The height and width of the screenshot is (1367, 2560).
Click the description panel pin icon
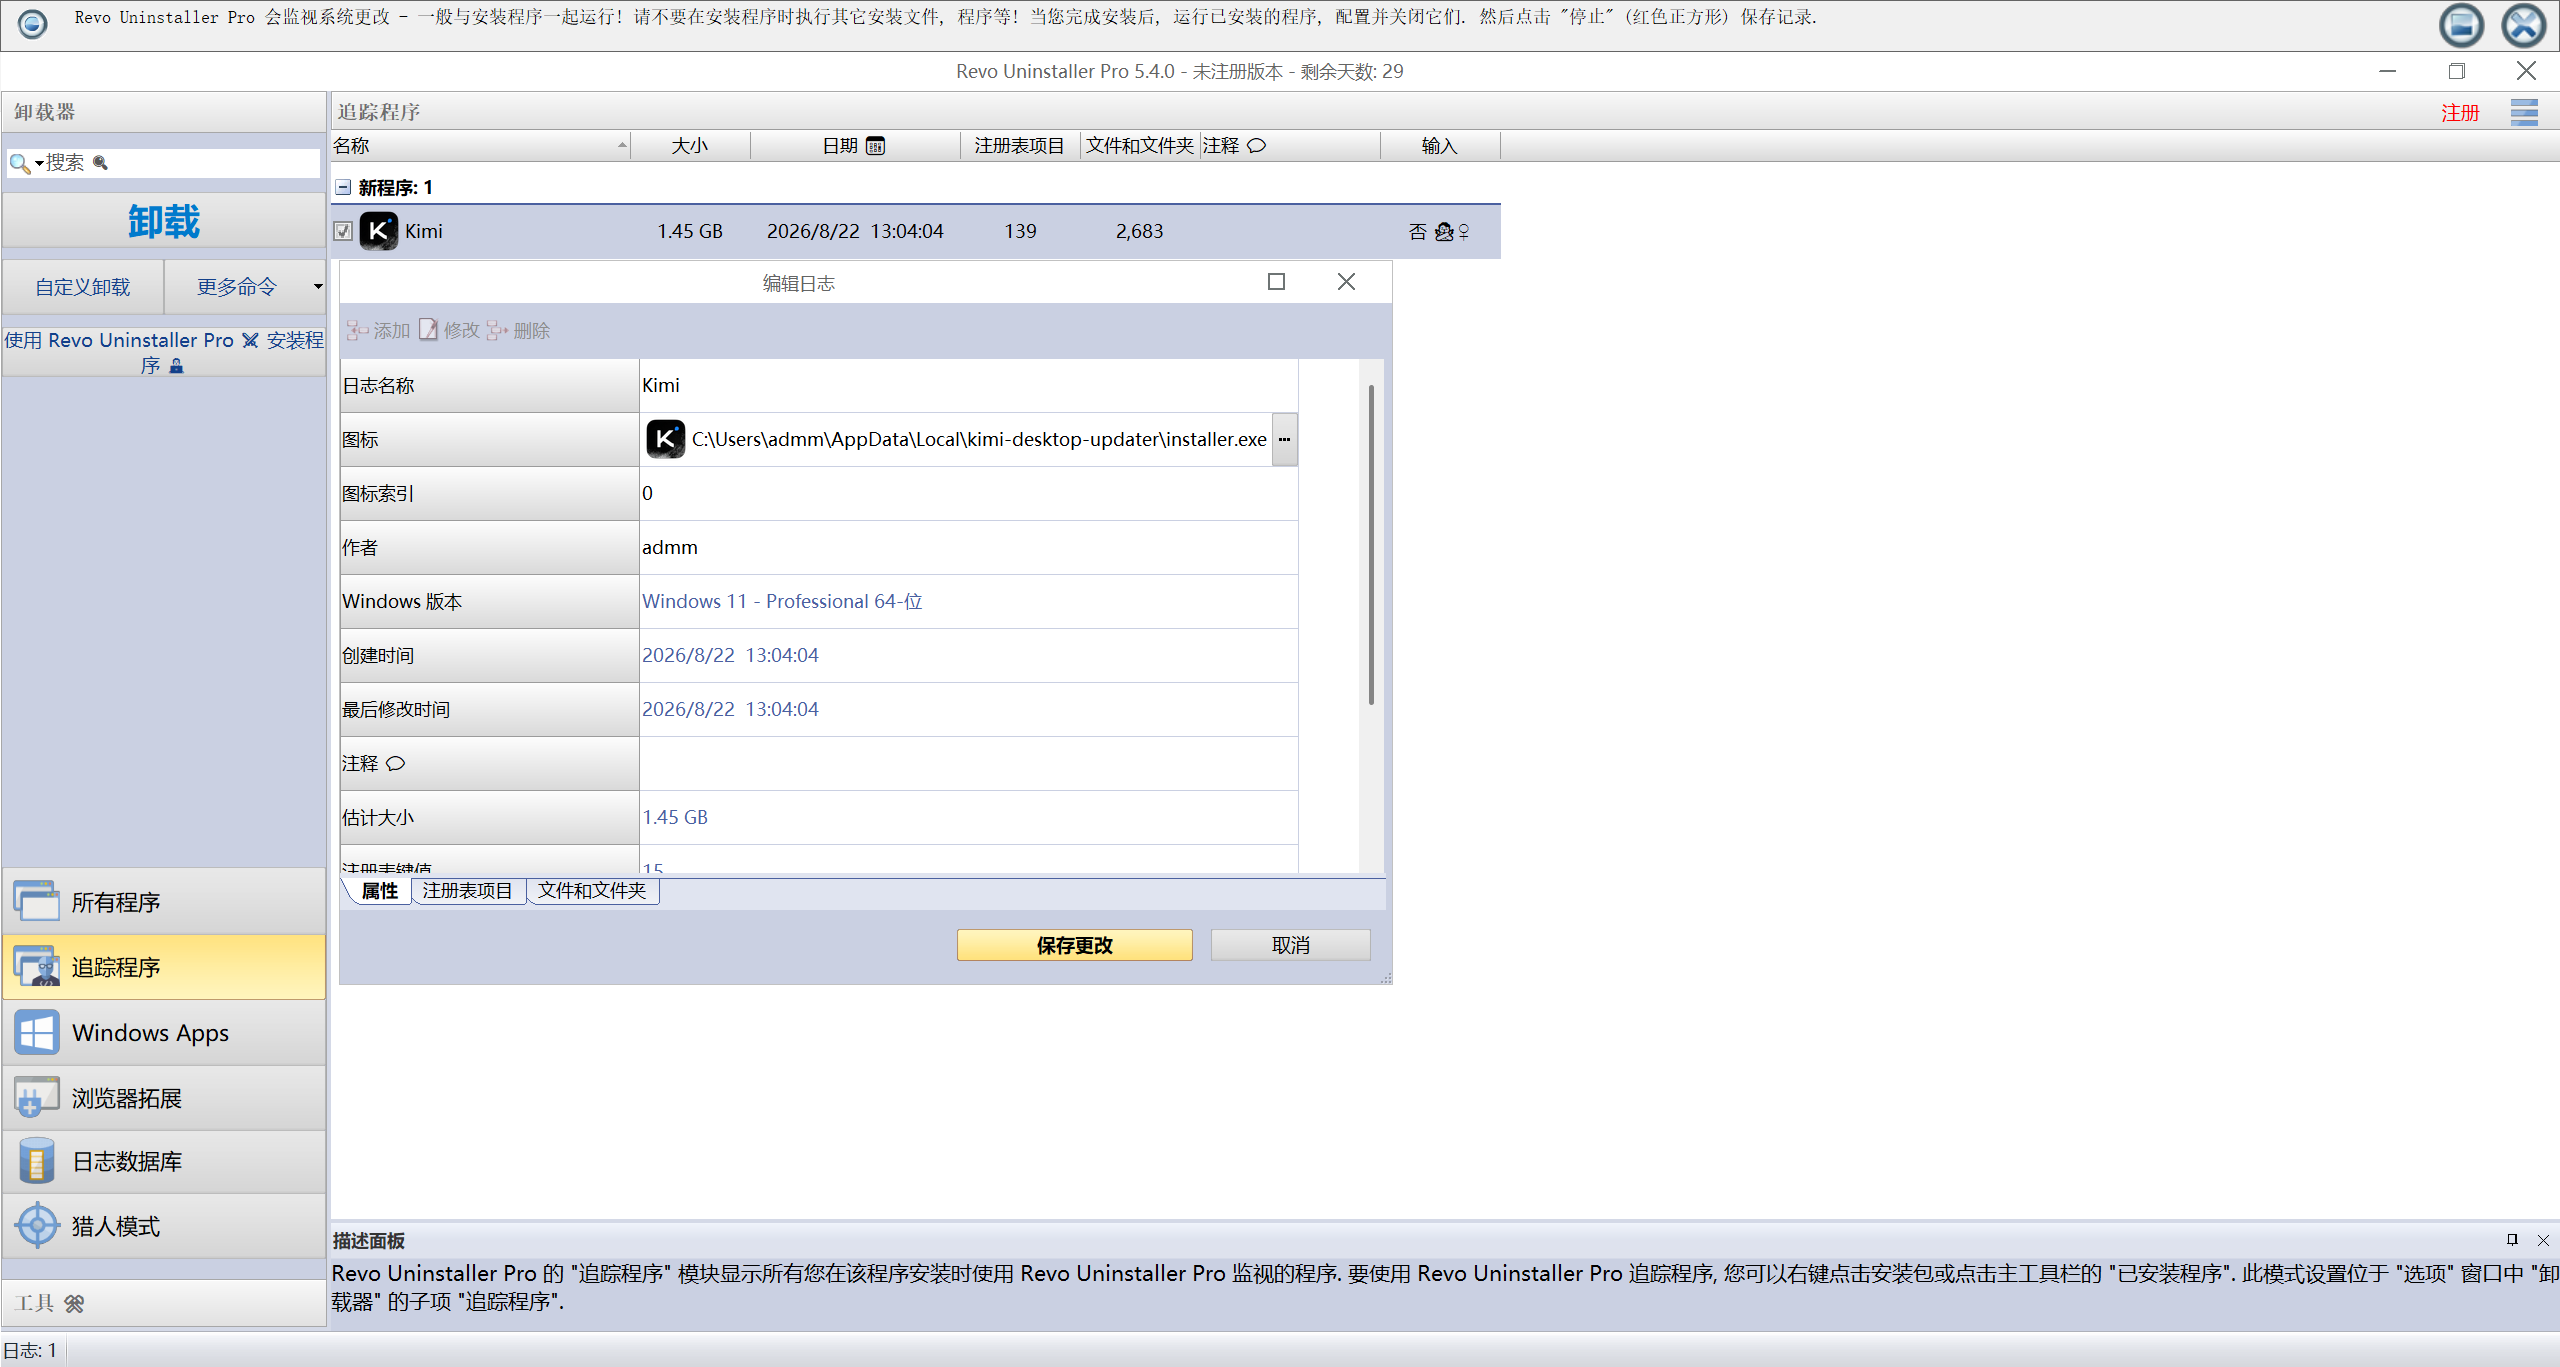pyautogui.click(x=2512, y=1240)
